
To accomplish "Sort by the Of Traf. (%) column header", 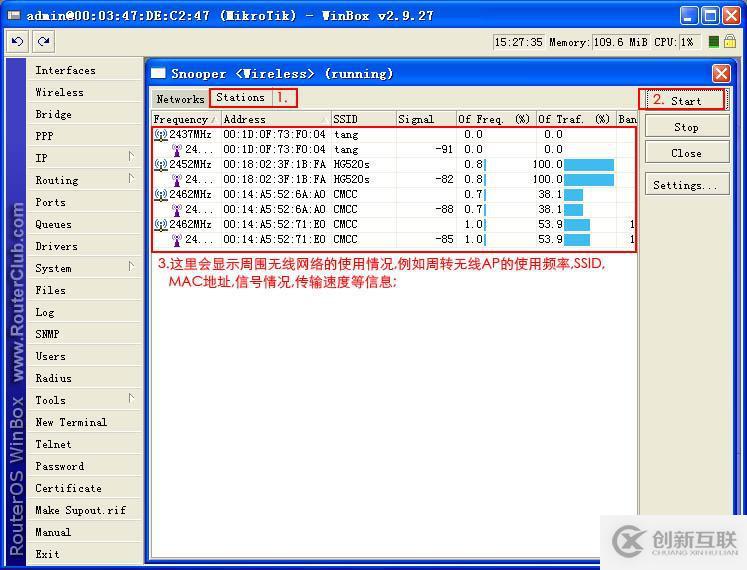I will pyautogui.click(x=575, y=119).
